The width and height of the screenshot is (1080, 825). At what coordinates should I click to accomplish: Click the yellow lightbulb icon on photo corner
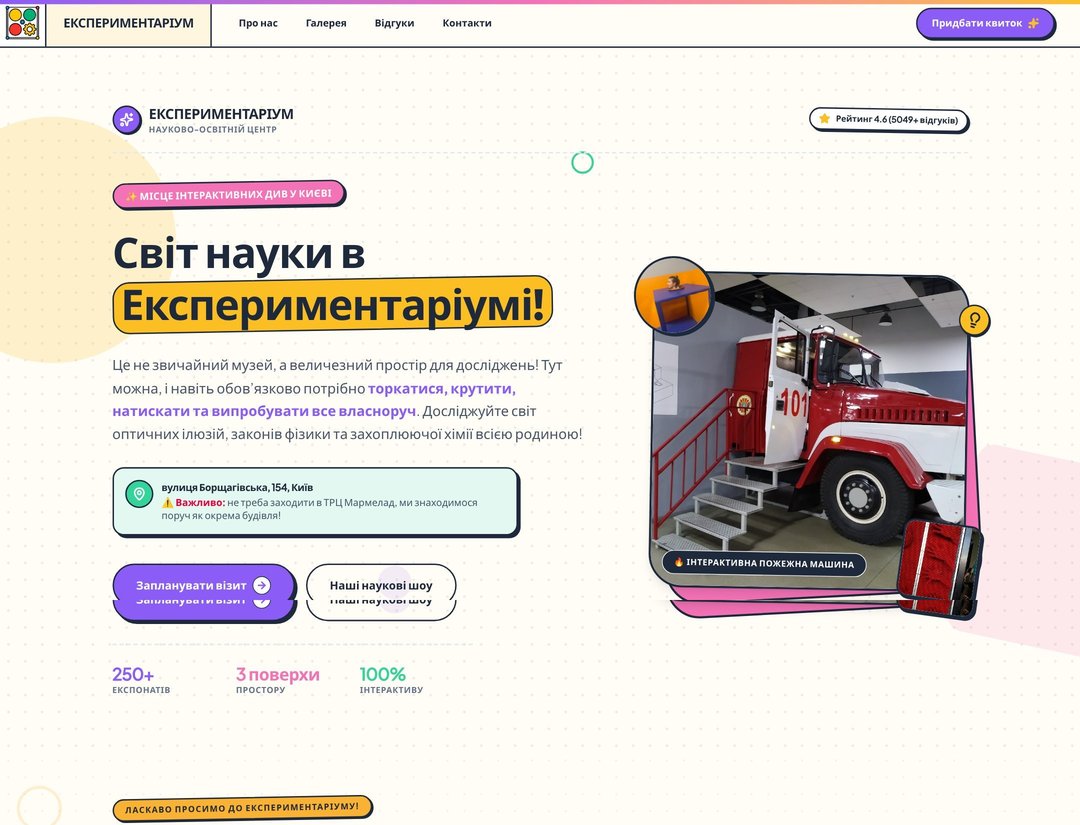coord(975,320)
